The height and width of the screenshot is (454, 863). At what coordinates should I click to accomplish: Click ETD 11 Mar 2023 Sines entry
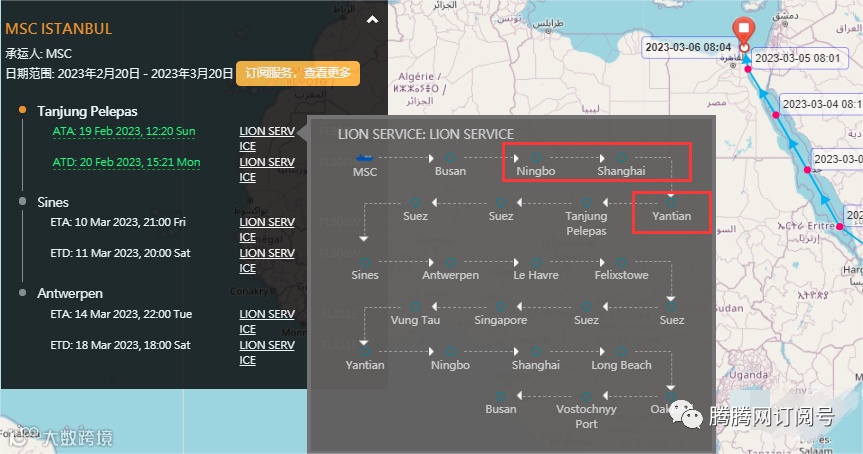[121, 253]
